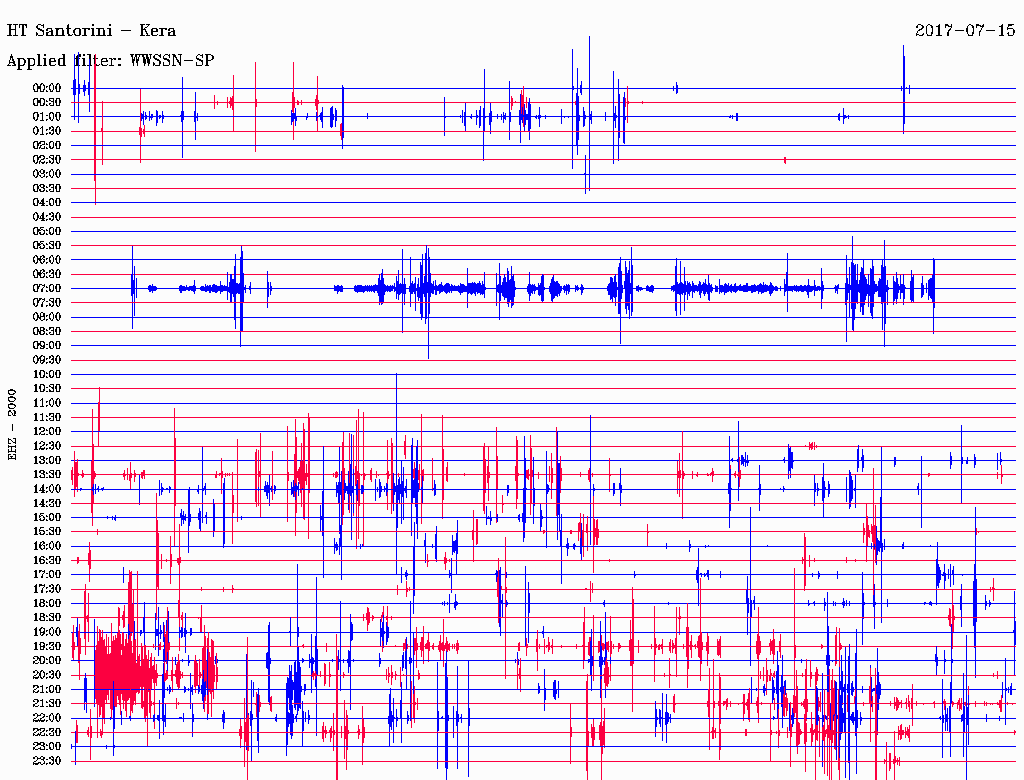Click the 23:30 time label

47,761
